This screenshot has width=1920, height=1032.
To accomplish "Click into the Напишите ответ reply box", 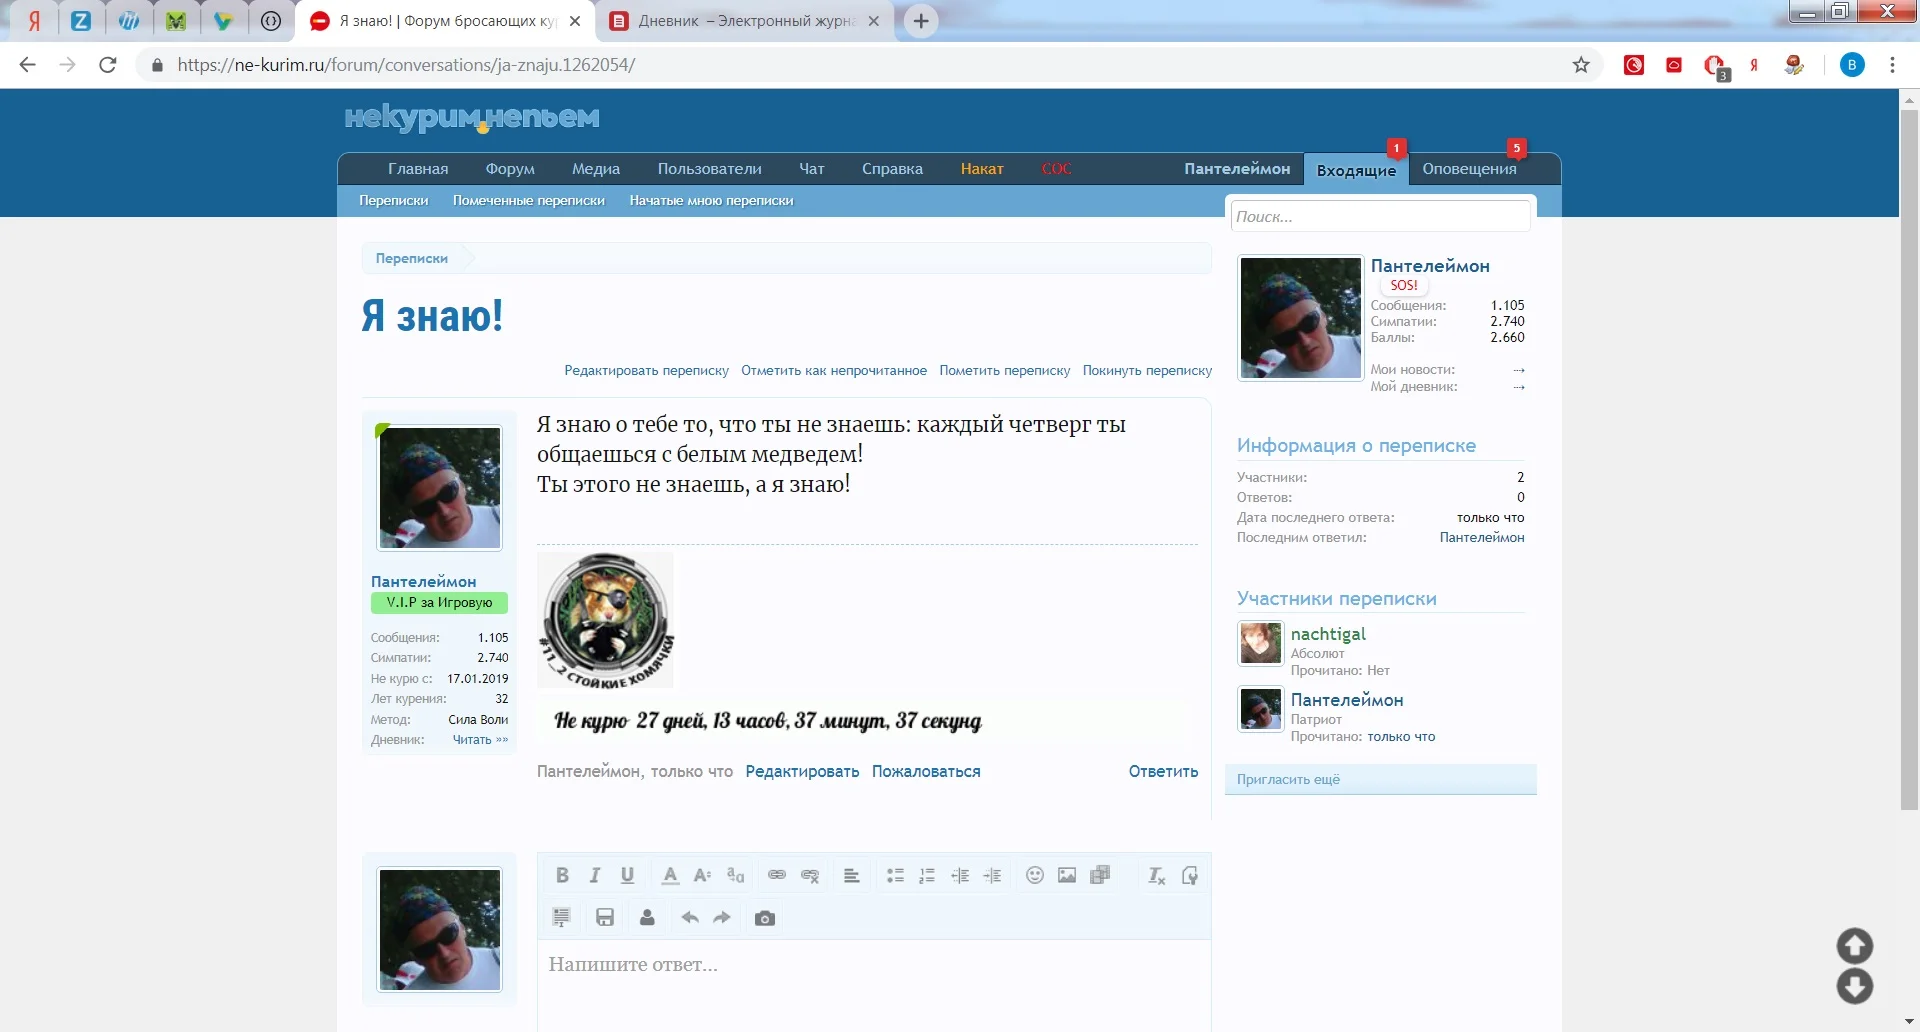I will 874,984.
